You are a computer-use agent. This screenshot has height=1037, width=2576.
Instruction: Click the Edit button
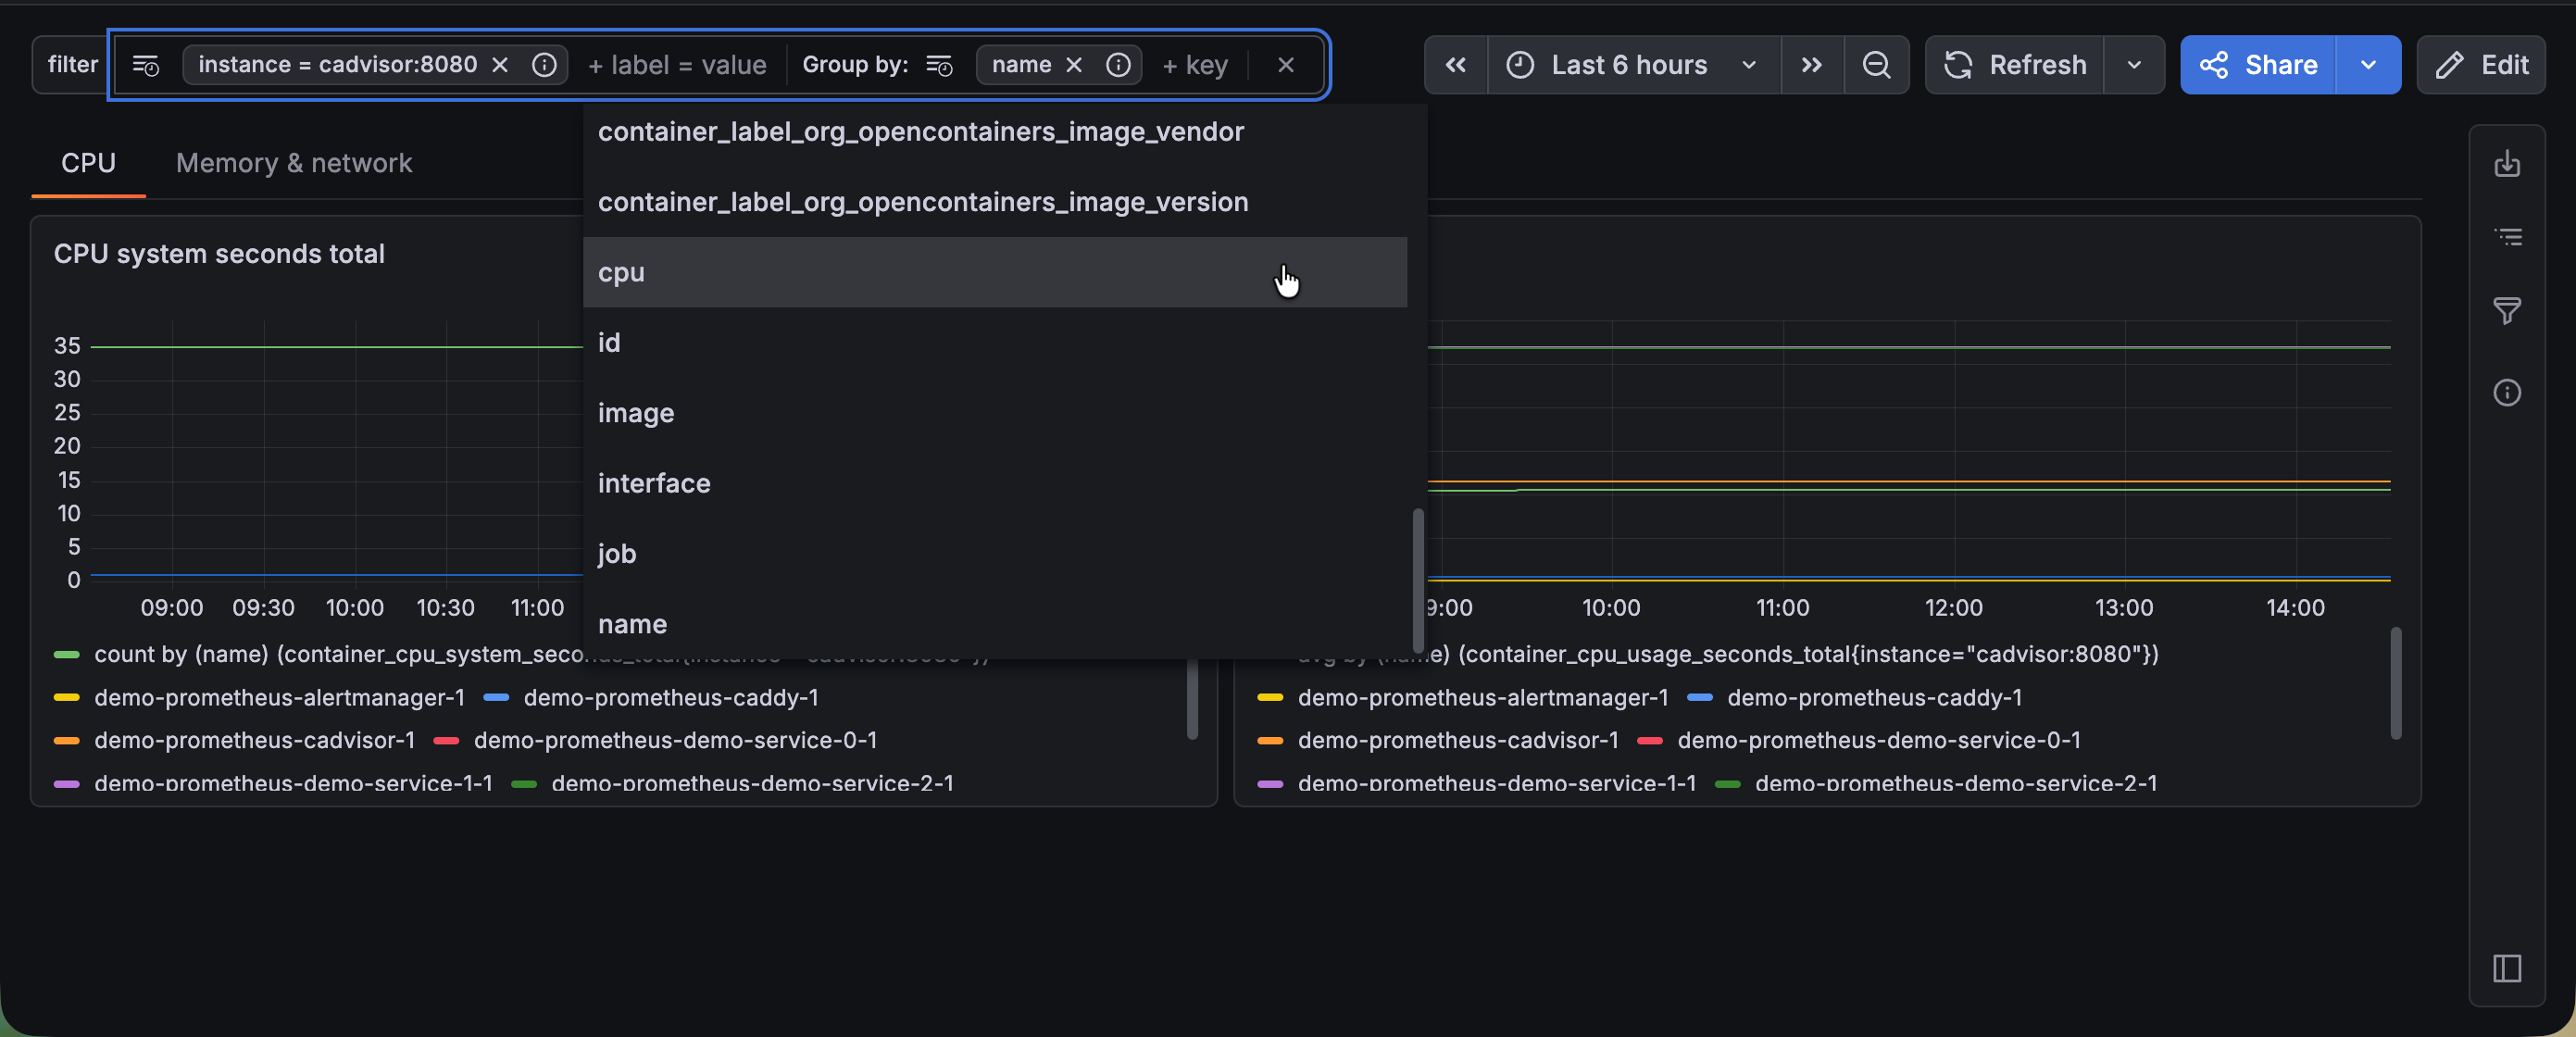point(2482,65)
